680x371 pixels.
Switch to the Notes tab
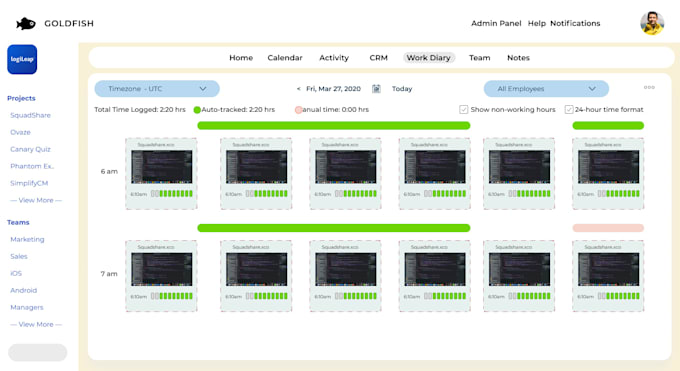click(518, 58)
